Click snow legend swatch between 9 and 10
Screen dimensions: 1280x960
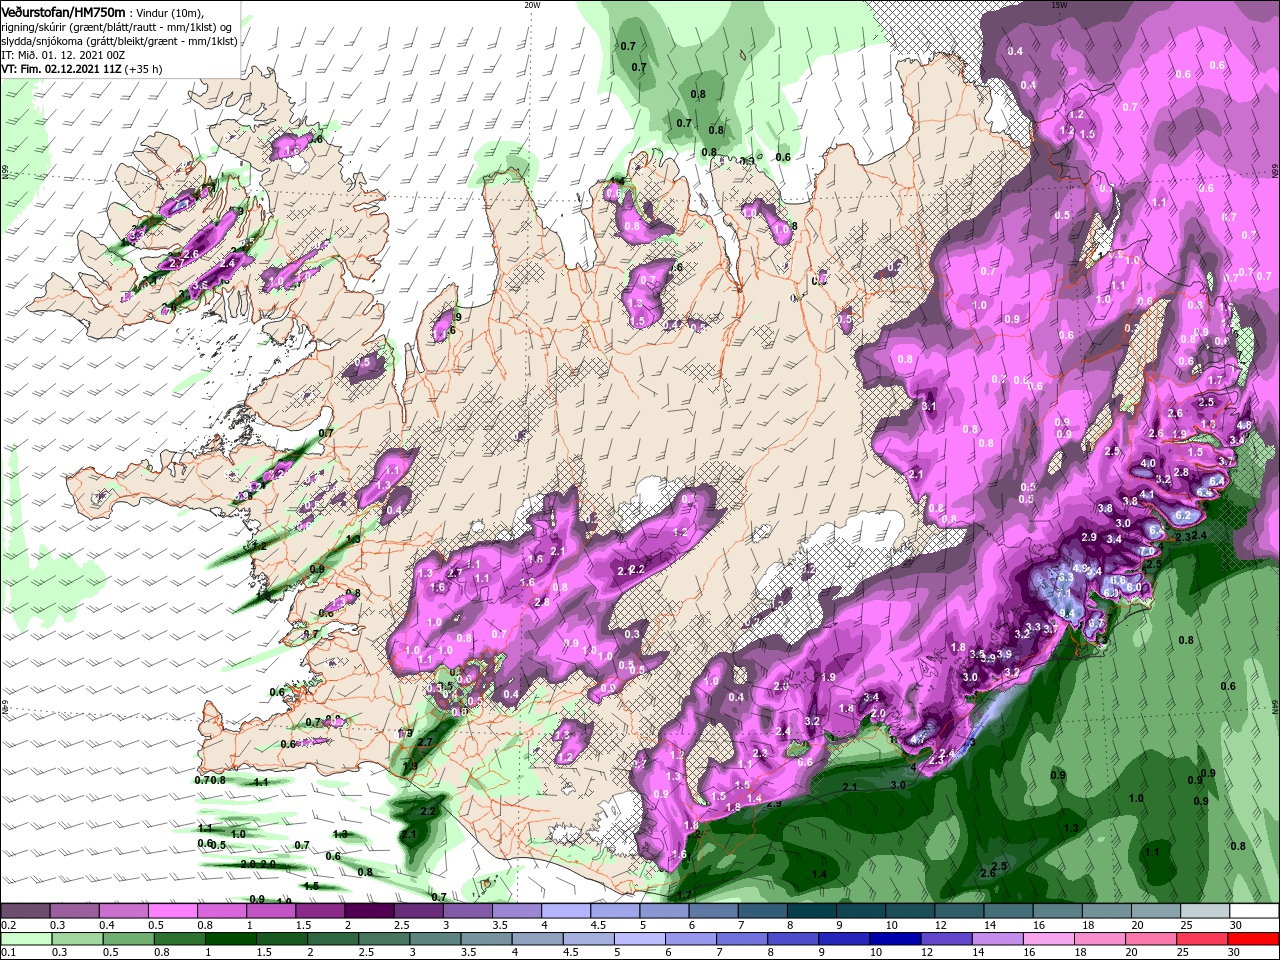(861, 910)
